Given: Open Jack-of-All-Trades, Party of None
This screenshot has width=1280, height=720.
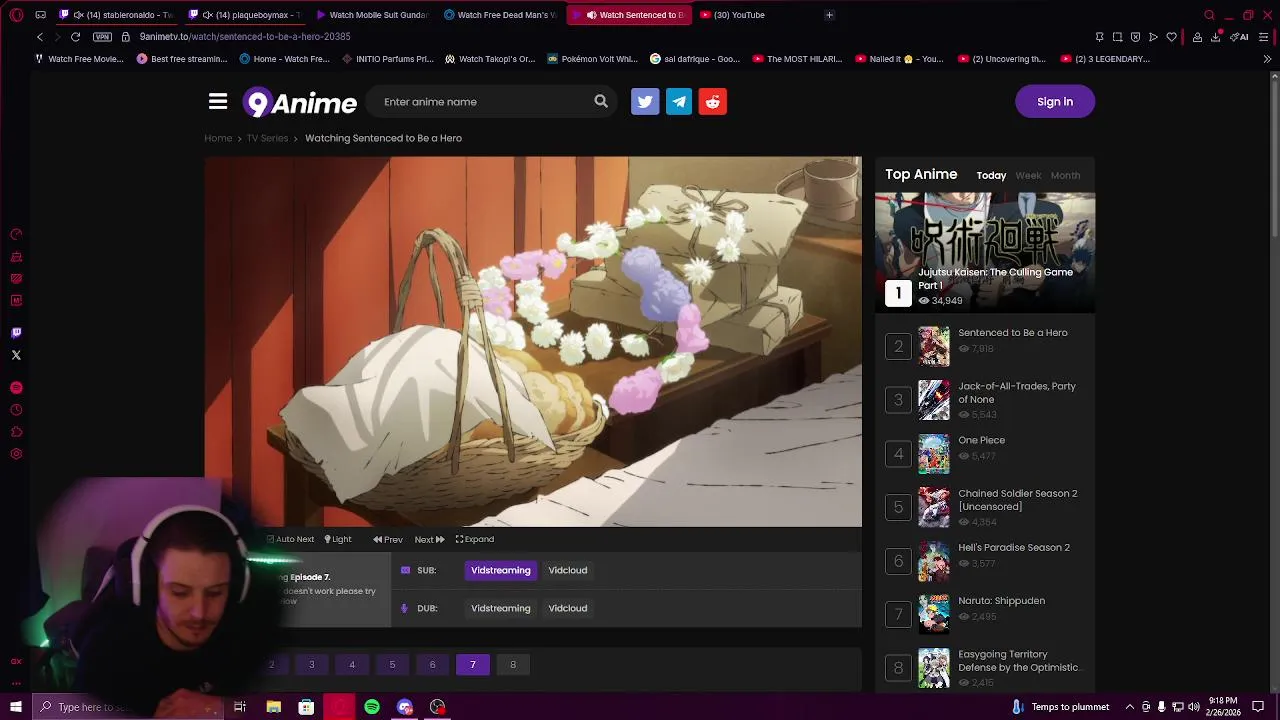Looking at the screenshot, I should tap(1017, 393).
